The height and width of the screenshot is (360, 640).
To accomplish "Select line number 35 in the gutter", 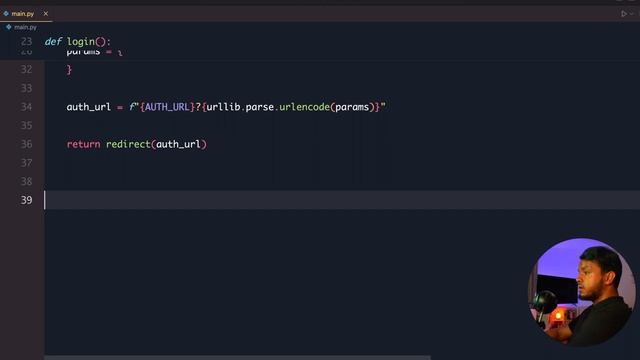I will tap(26, 125).
